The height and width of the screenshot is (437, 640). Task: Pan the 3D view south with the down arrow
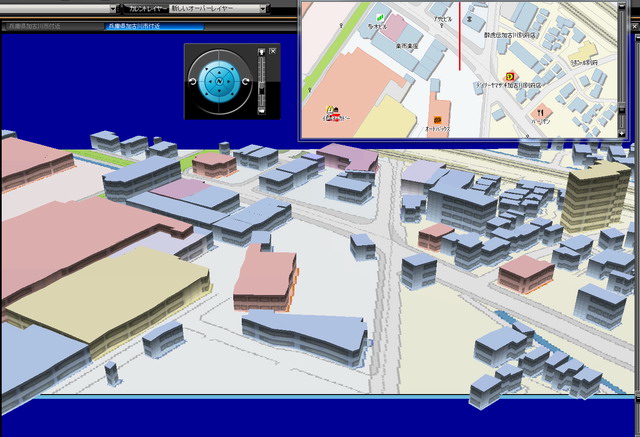click(219, 91)
